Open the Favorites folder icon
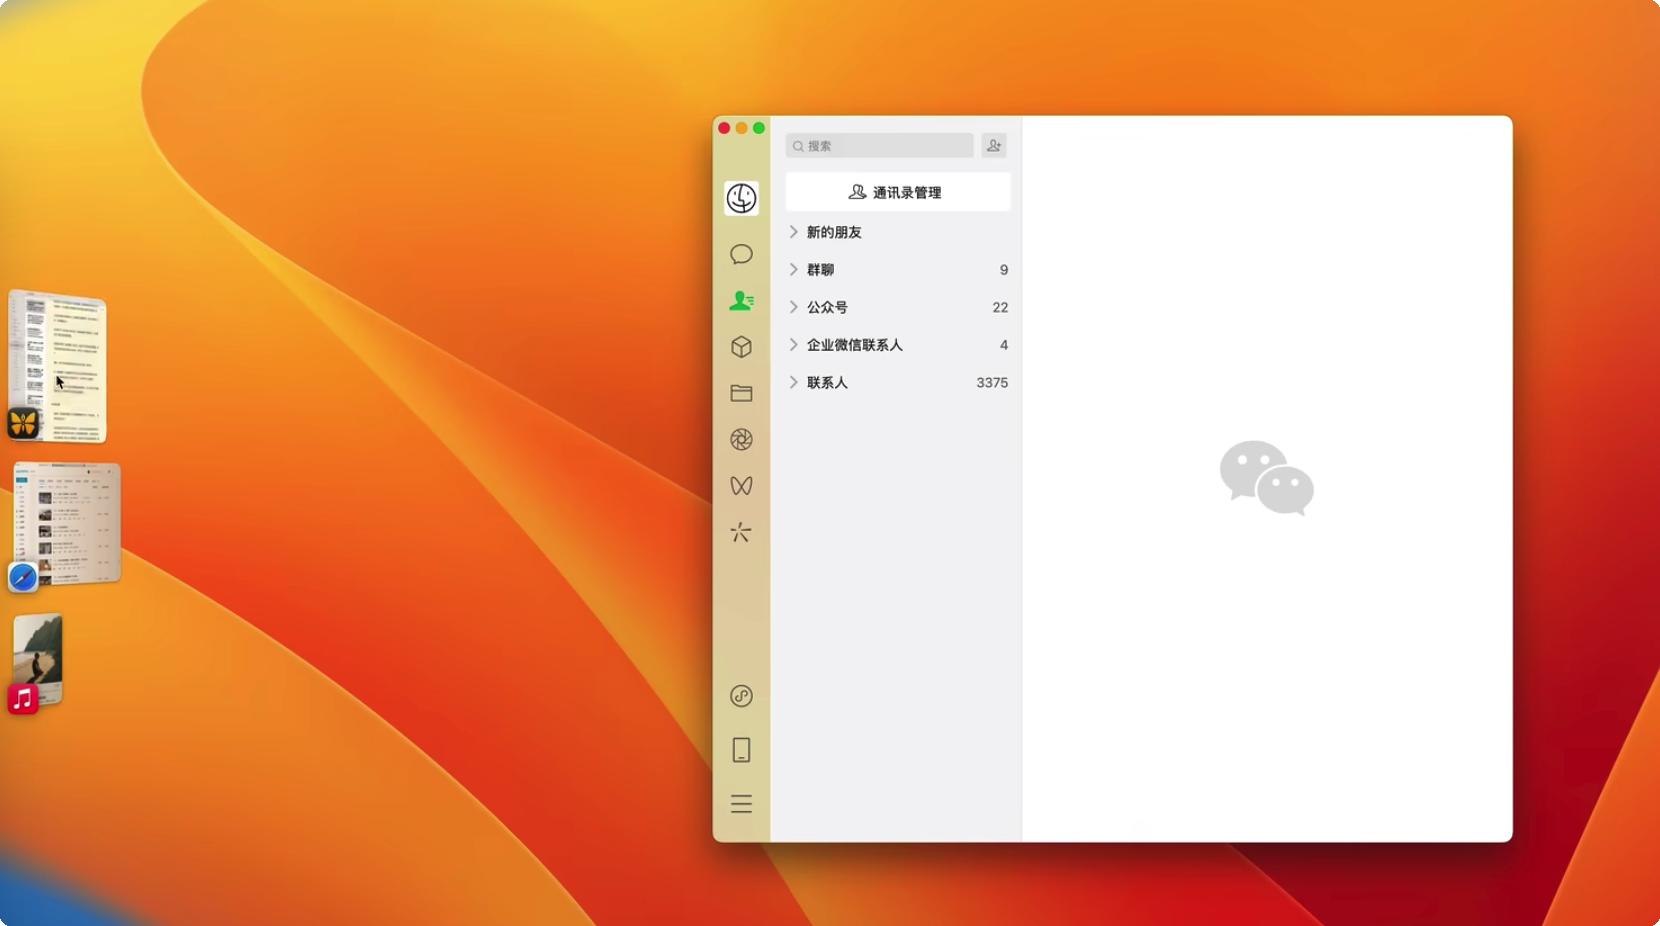The width and height of the screenshot is (1660, 926). click(x=741, y=393)
